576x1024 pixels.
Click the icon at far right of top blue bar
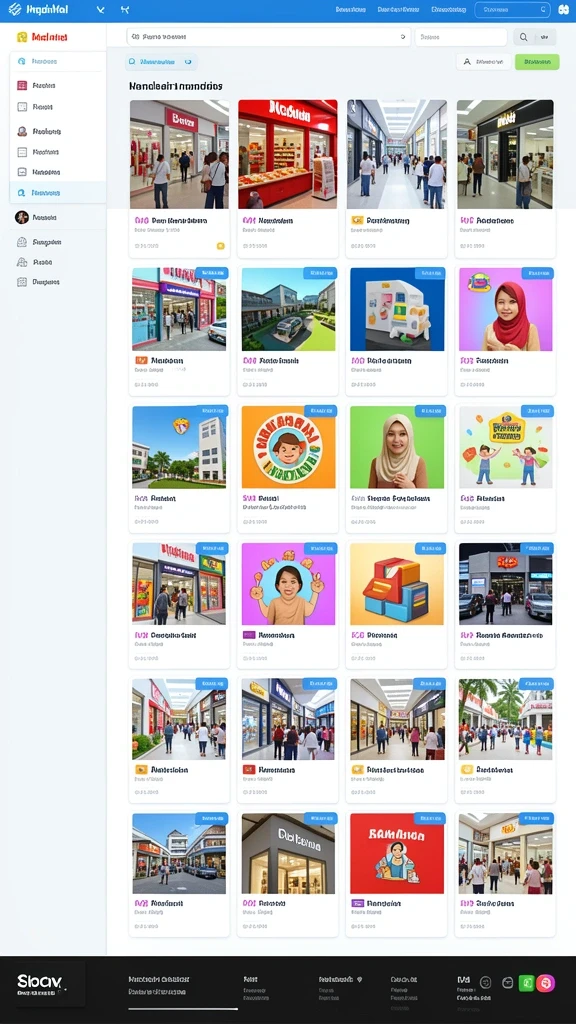coord(564,10)
